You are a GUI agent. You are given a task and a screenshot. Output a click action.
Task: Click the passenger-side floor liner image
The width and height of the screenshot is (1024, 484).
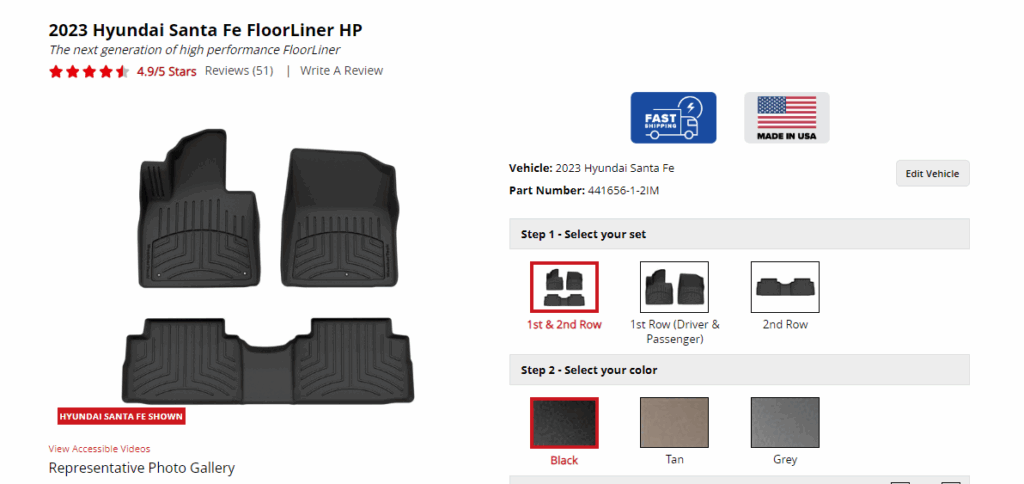(x=339, y=218)
